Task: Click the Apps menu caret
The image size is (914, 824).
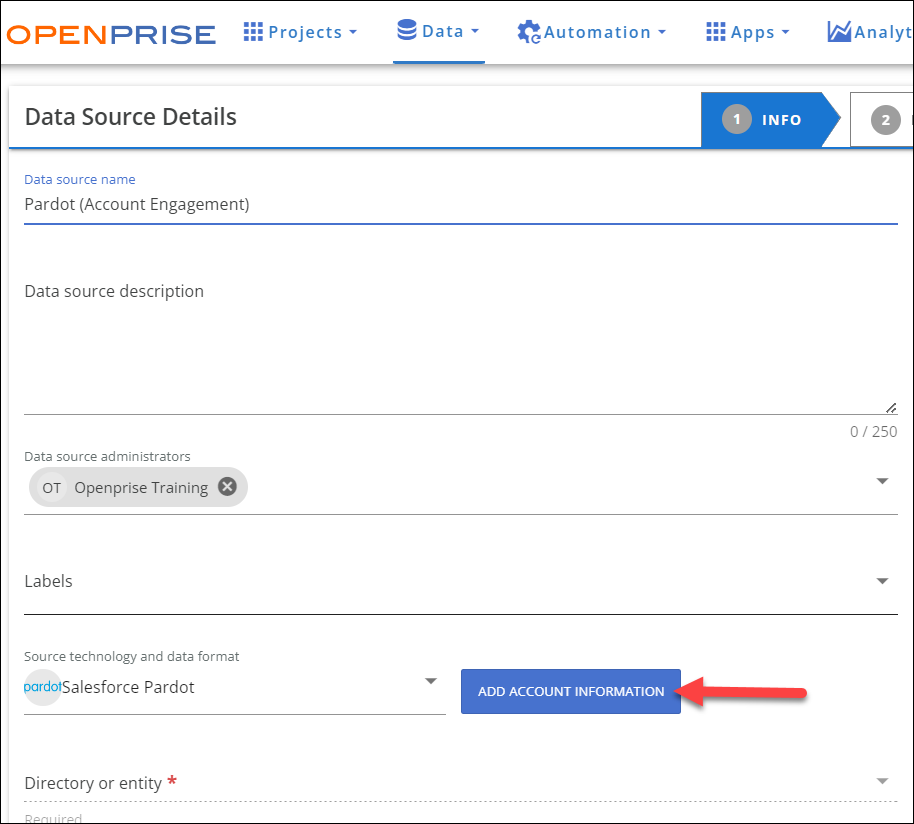Action: 785,32
